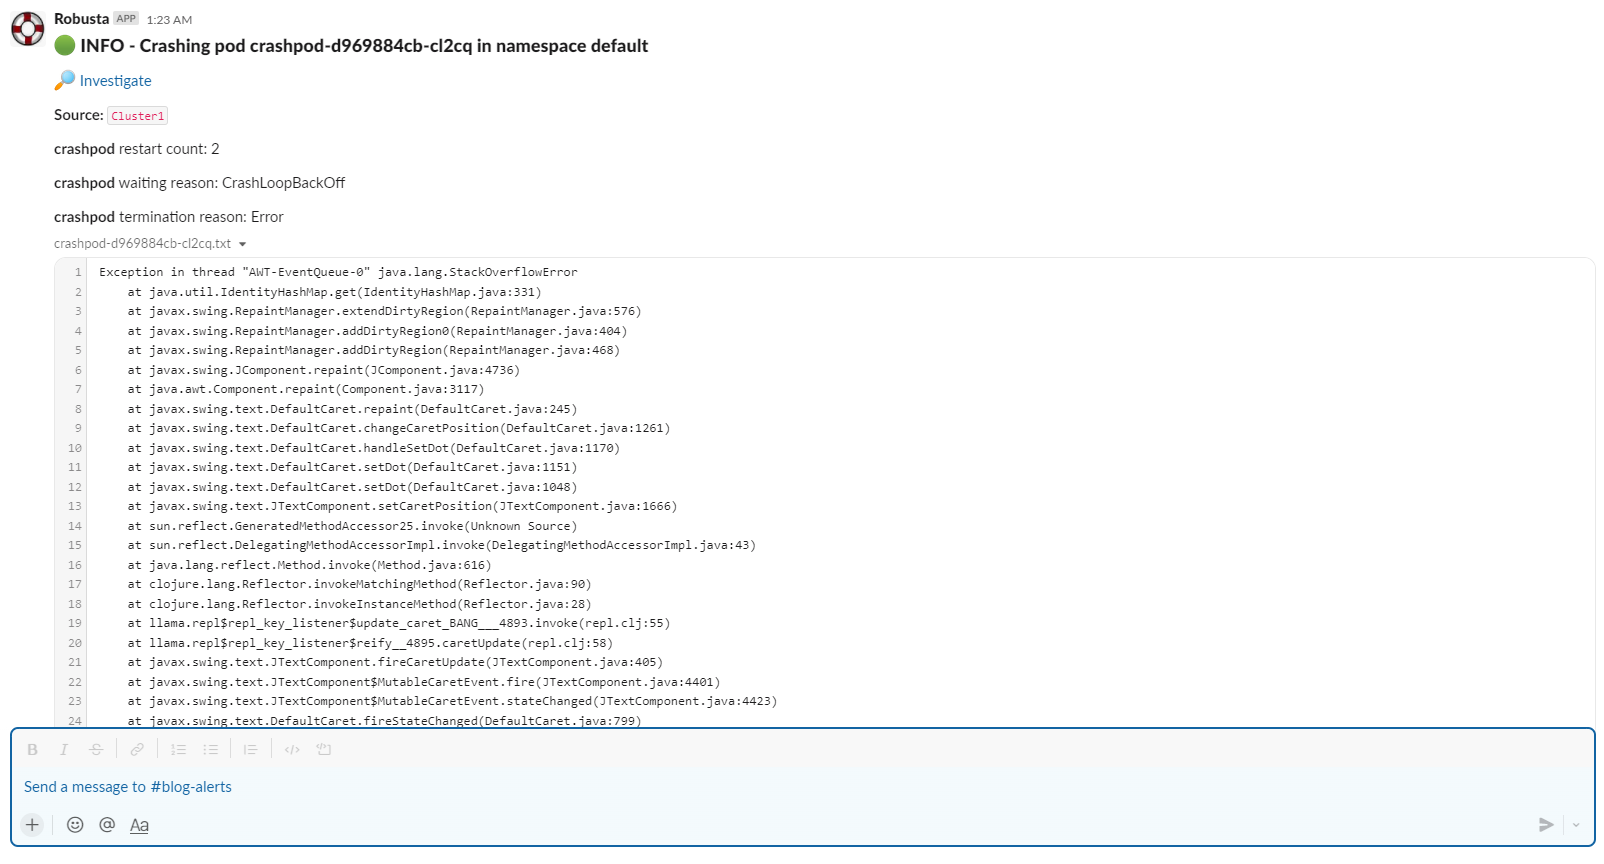Focus the message field for #blog-alerts
Viewport: 1604px width, 864px height.
click(x=700, y=787)
